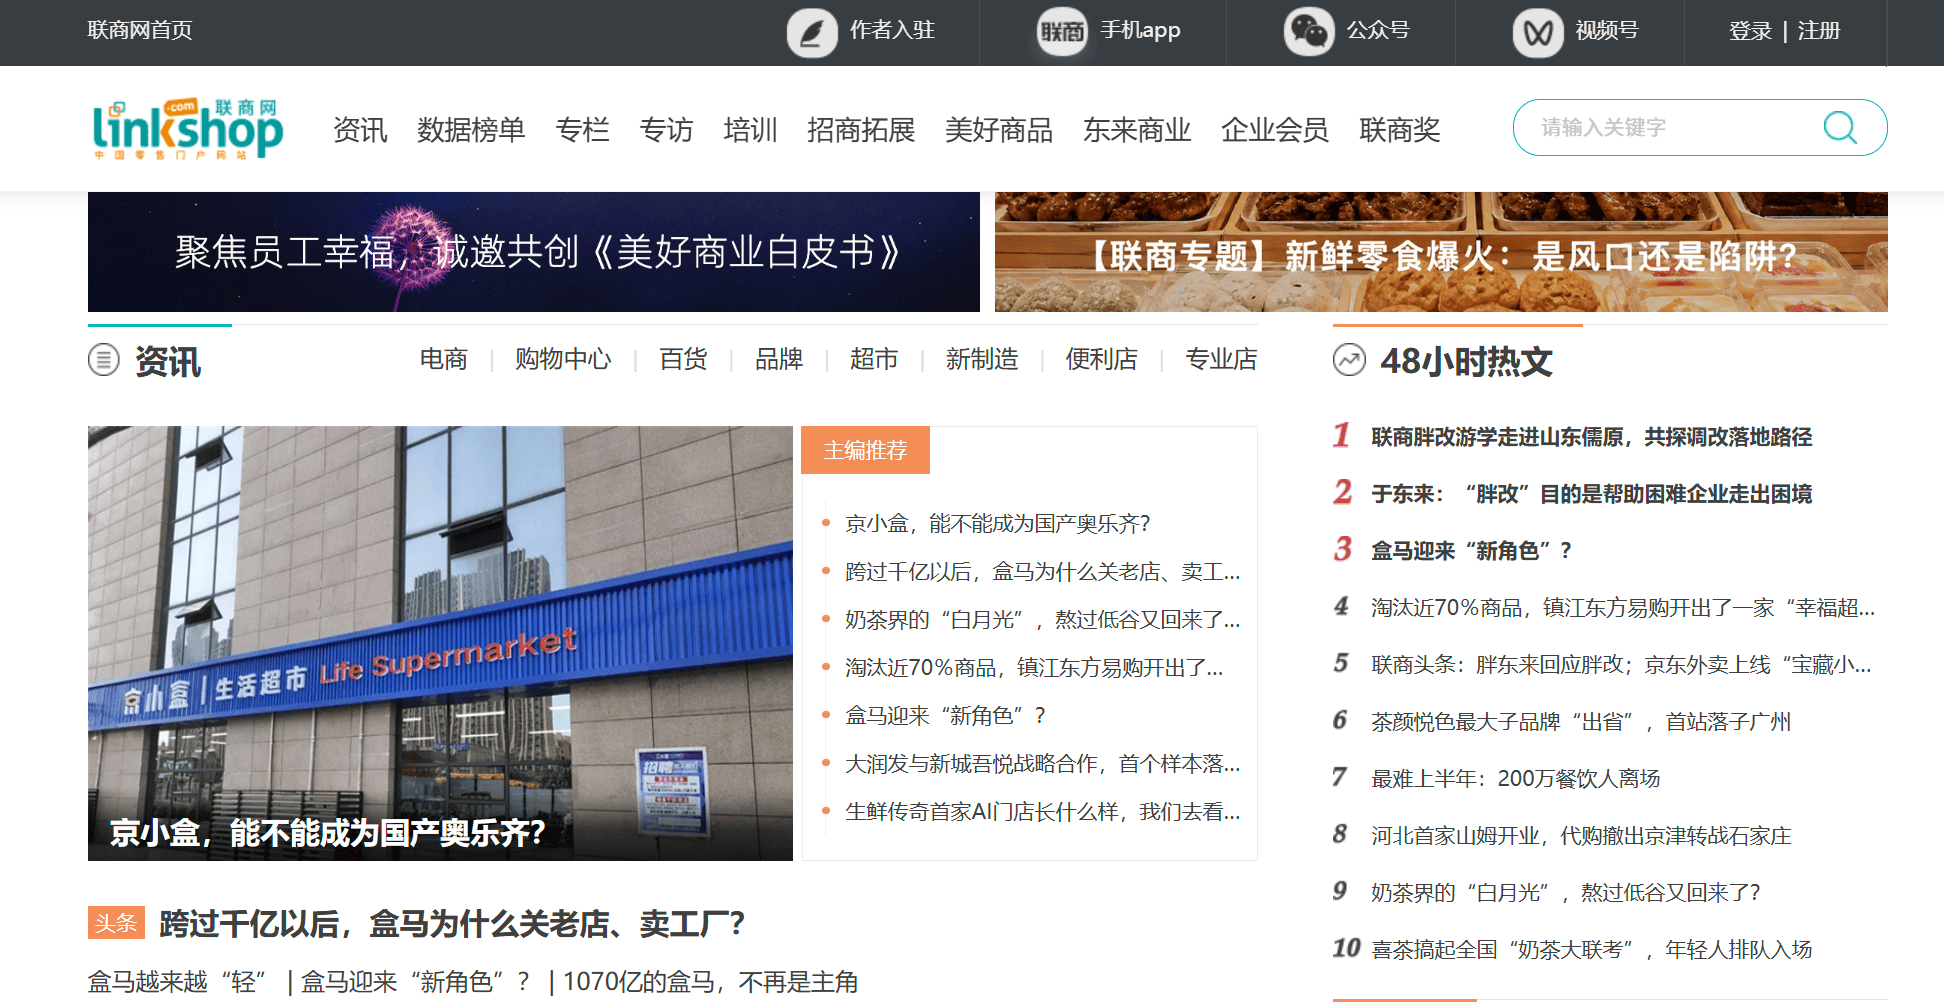1944x1002 pixels.
Task: Select the 新制造 category tab
Action: tap(982, 359)
